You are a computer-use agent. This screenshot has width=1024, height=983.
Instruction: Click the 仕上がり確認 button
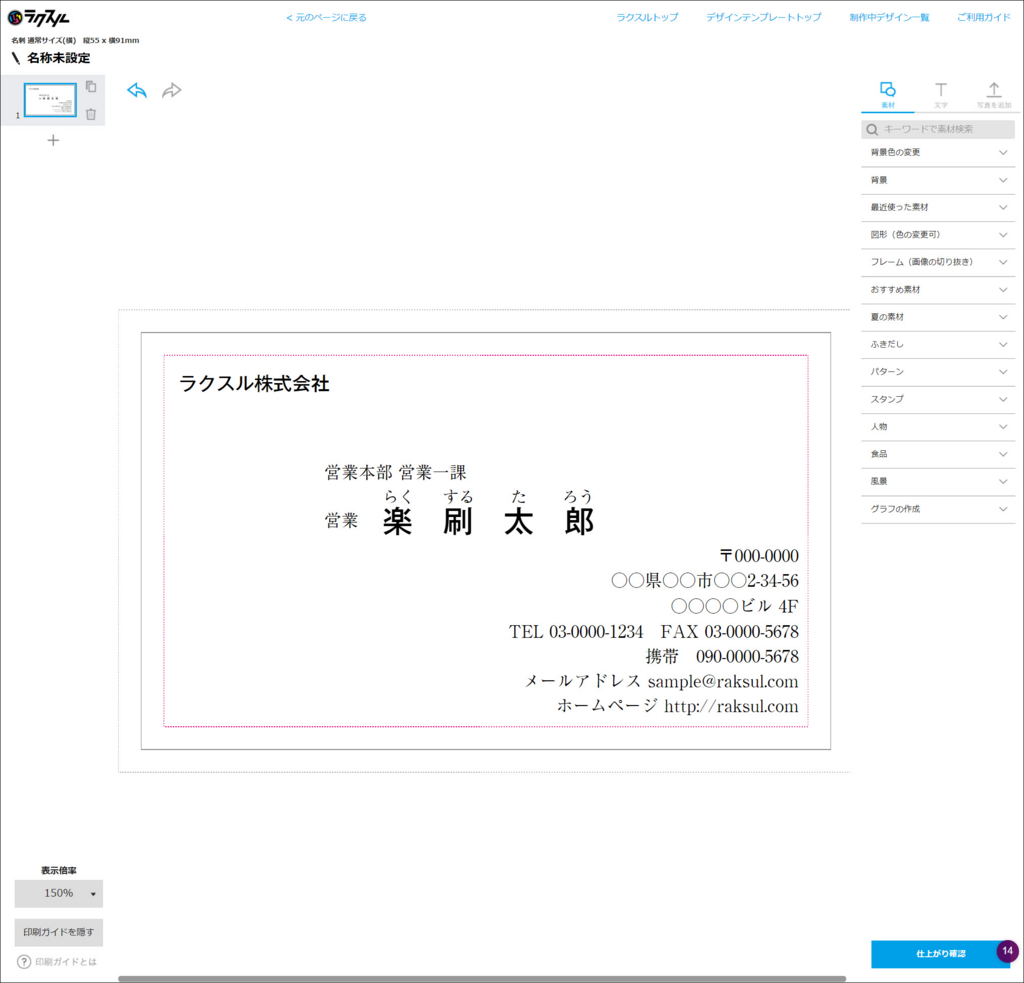coord(940,954)
